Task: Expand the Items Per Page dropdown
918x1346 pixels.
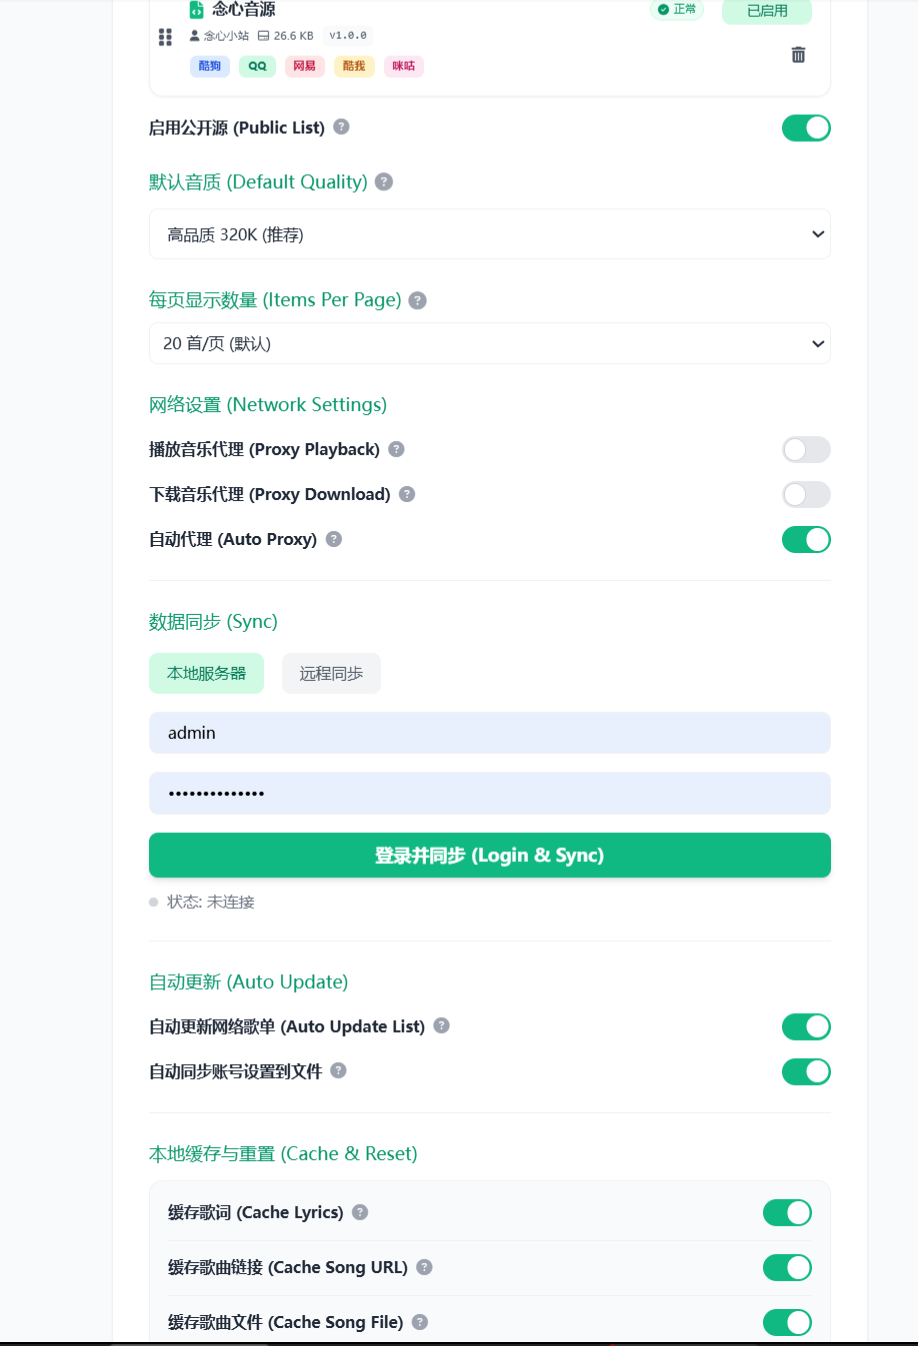Action: (490, 344)
